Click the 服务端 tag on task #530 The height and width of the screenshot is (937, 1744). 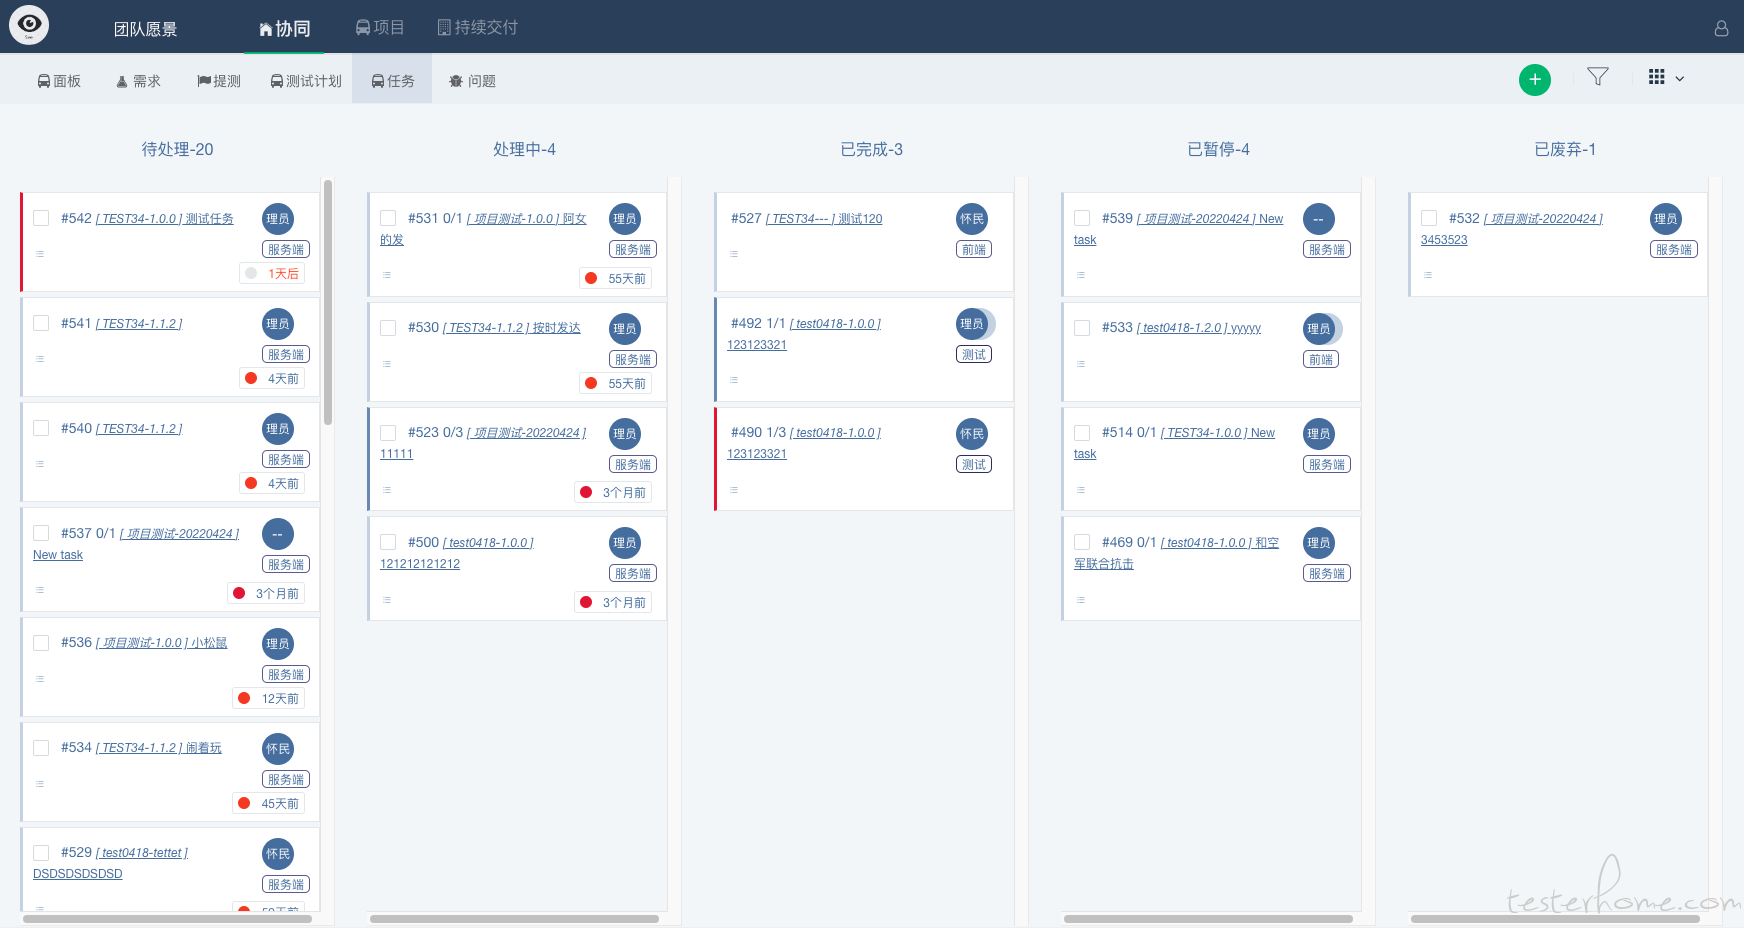pyautogui.click(x=633, y=359)
